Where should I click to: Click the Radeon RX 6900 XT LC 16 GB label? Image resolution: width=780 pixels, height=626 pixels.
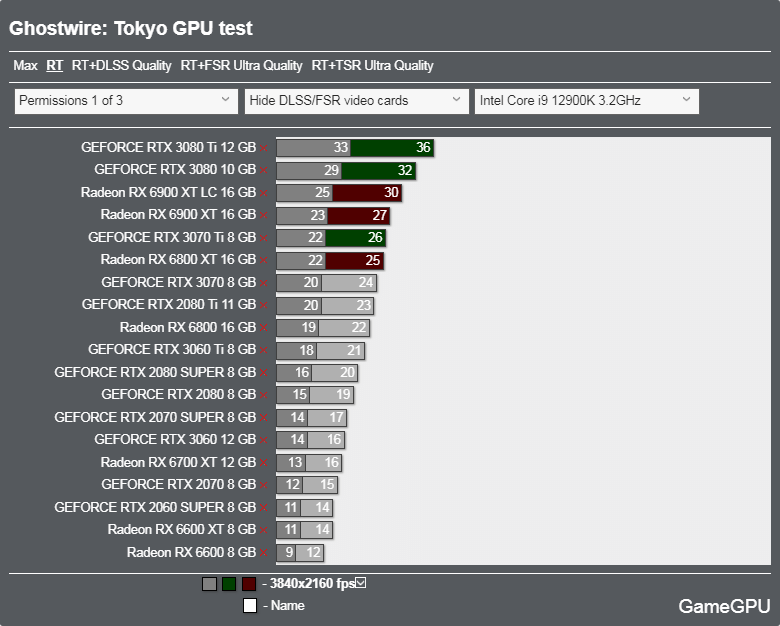[x=168, y=193]
